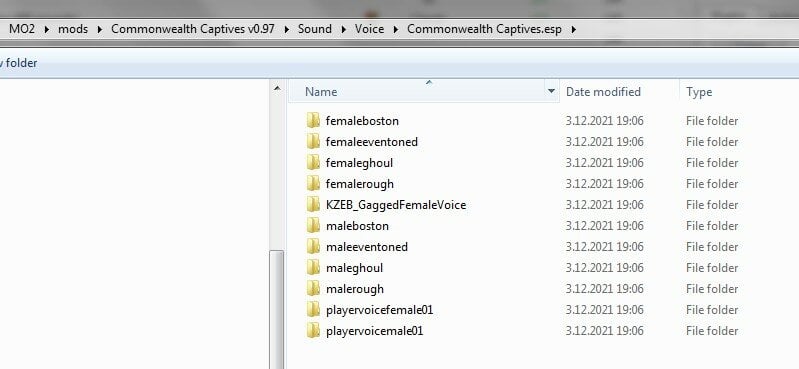Click date modified of femaleboston row
Viewport: 799px width, 369px height.
604,121
